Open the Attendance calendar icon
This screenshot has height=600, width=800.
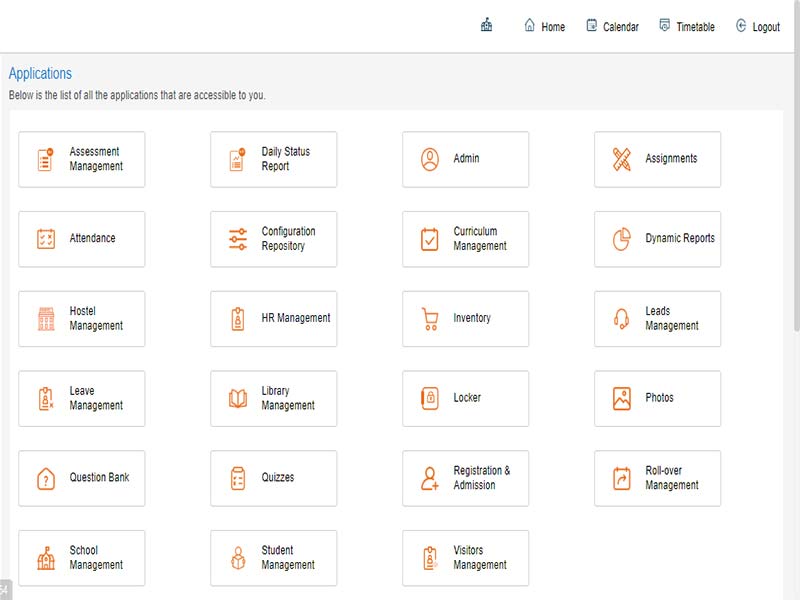[45, 239]
